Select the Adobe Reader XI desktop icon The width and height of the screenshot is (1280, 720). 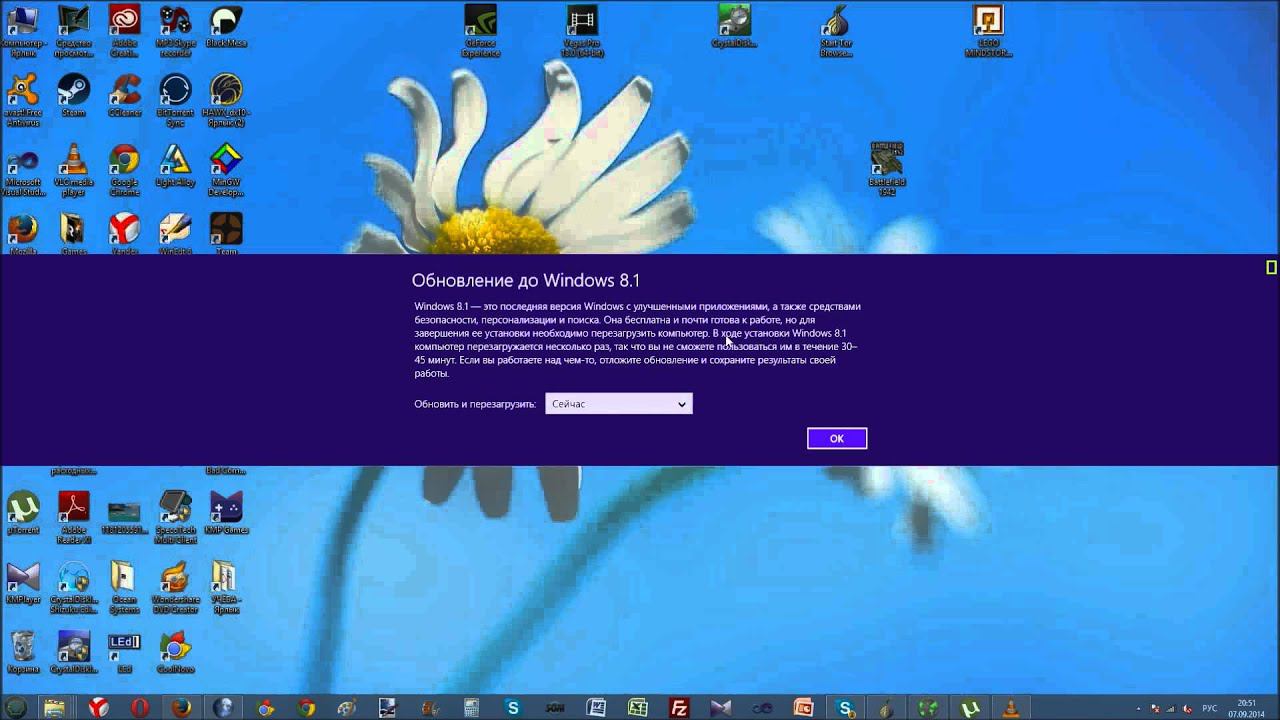(x=73, y=516)
